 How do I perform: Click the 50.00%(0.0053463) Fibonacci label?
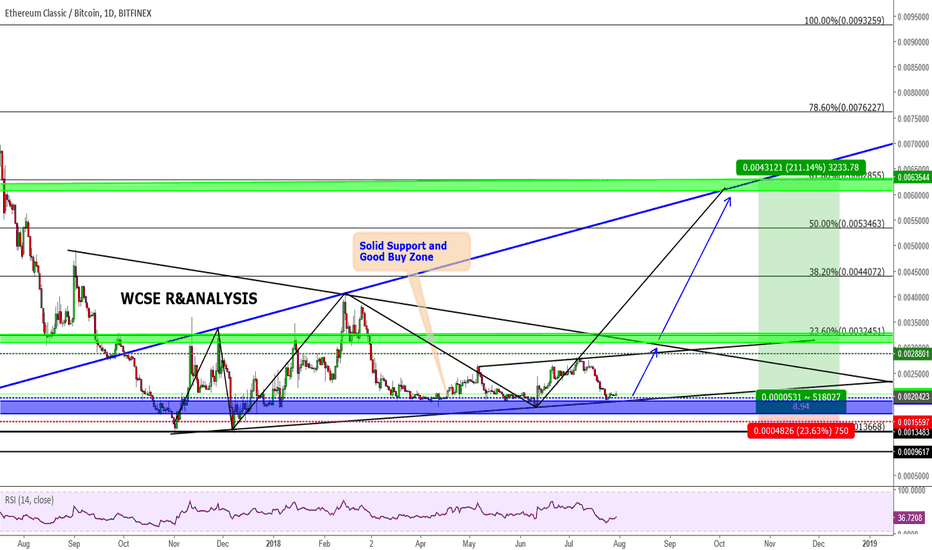(846, 224)
